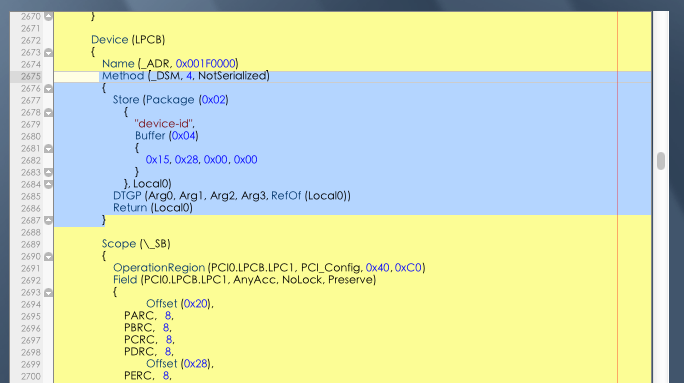Image resolution: width=684 pixels, height=383 pixels.
Task: Collapse the fold marker at line 2690
Action: click(48, 257)
